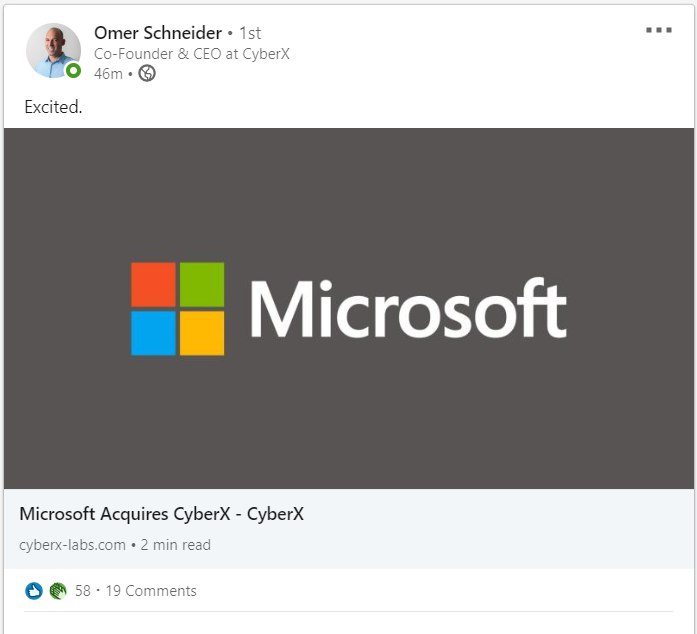Click the Microsoft wordmark in the image

tap(407, 309)
